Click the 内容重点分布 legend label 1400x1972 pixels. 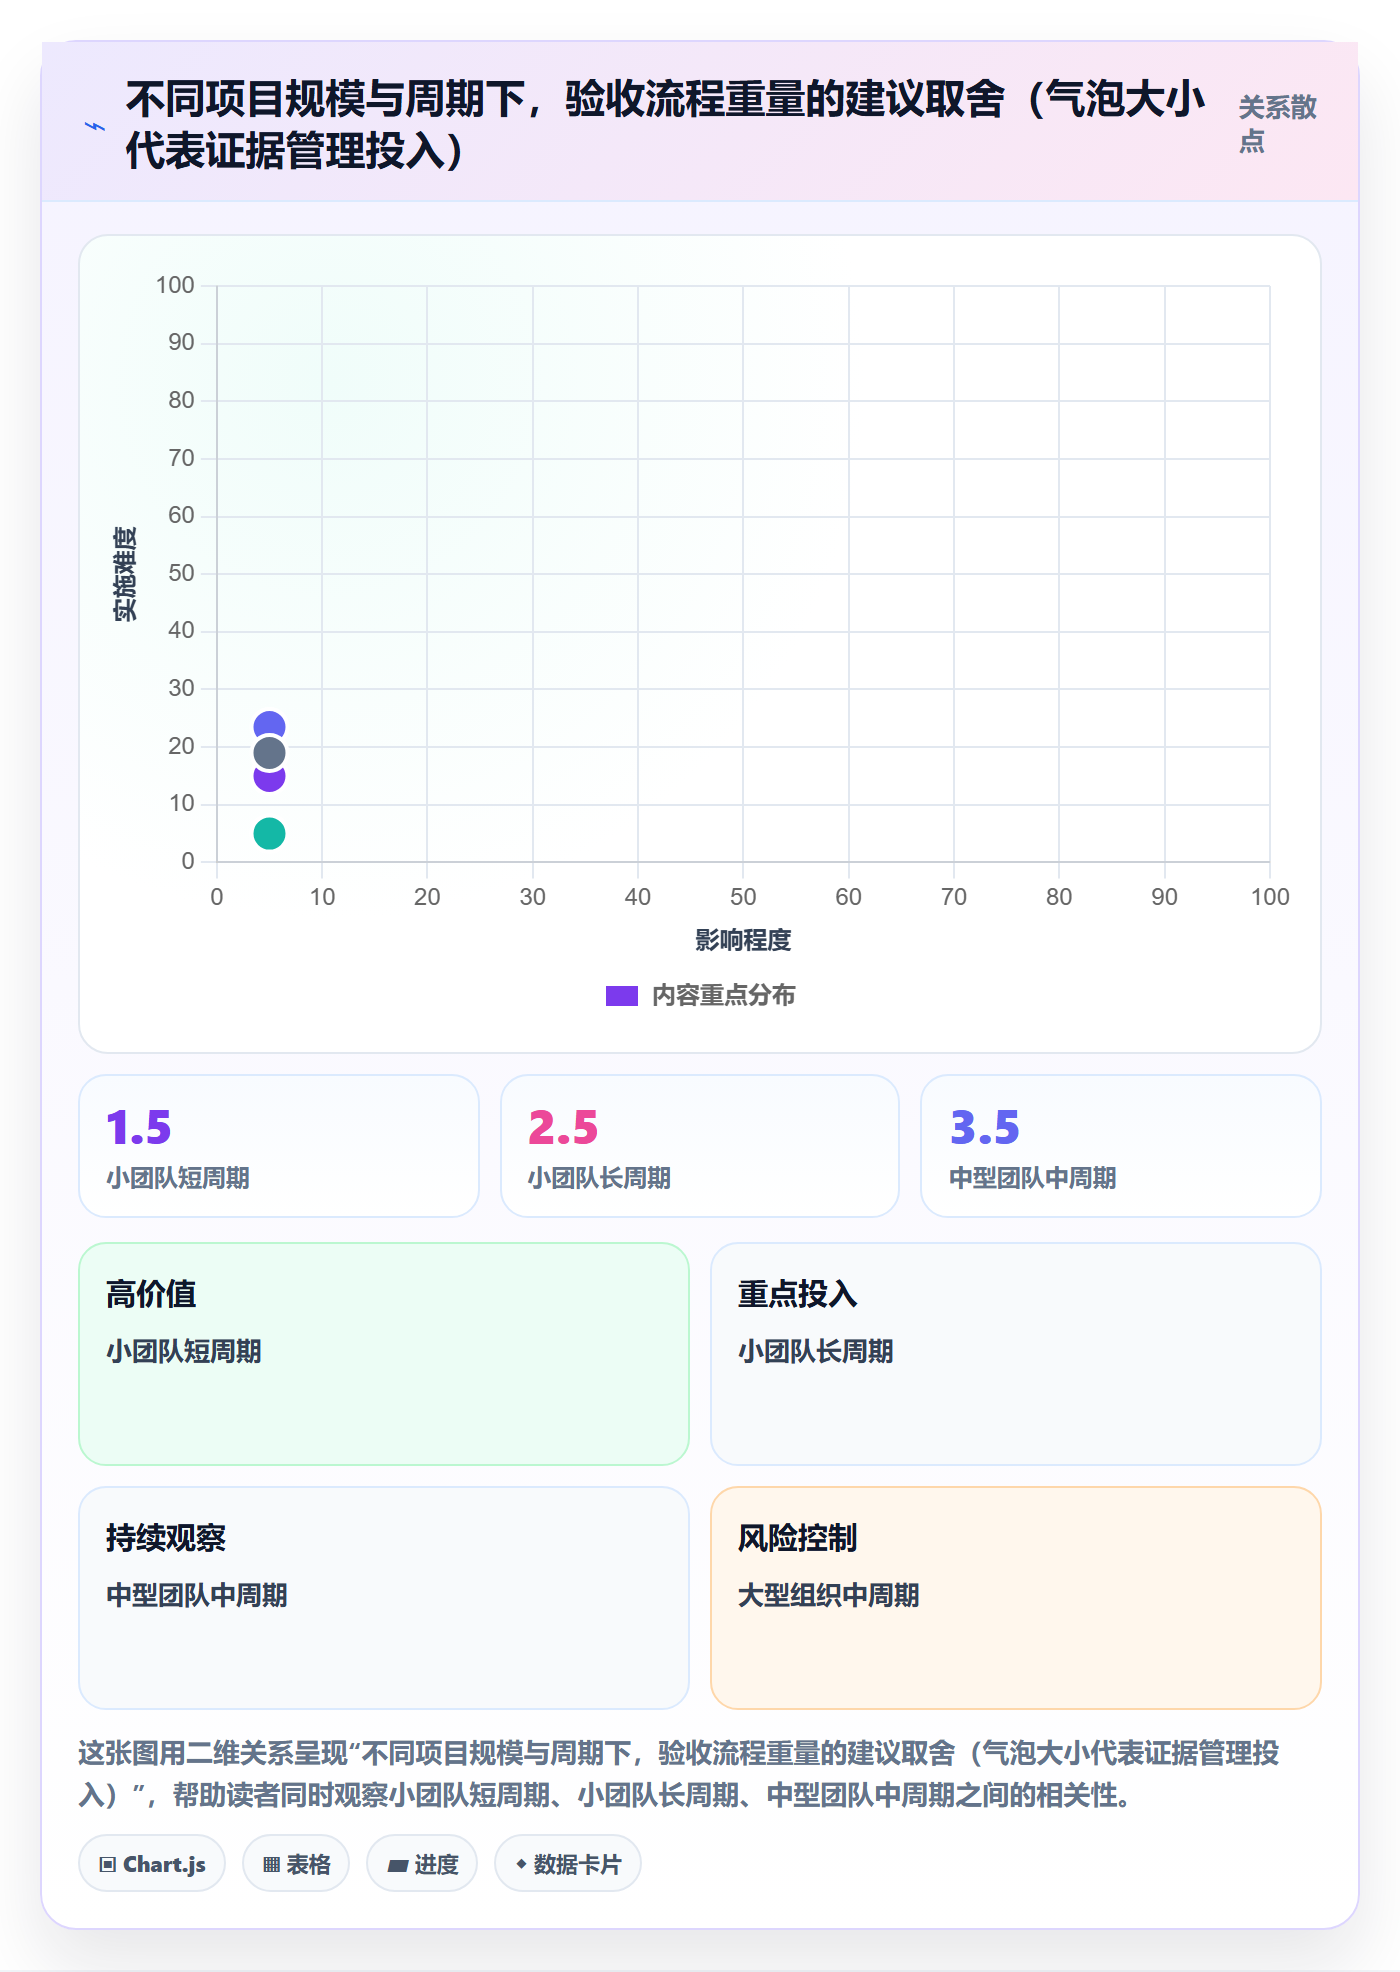click(723, 996)
